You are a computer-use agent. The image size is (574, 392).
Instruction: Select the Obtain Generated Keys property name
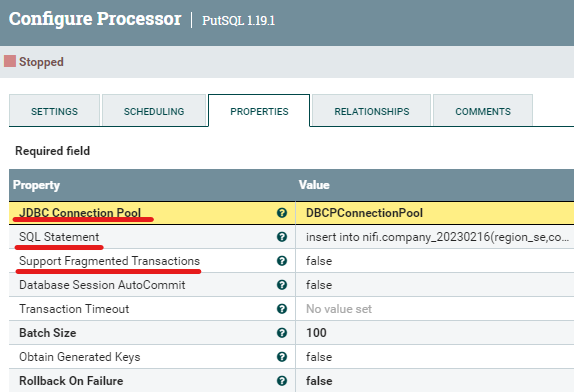point(79,357)
